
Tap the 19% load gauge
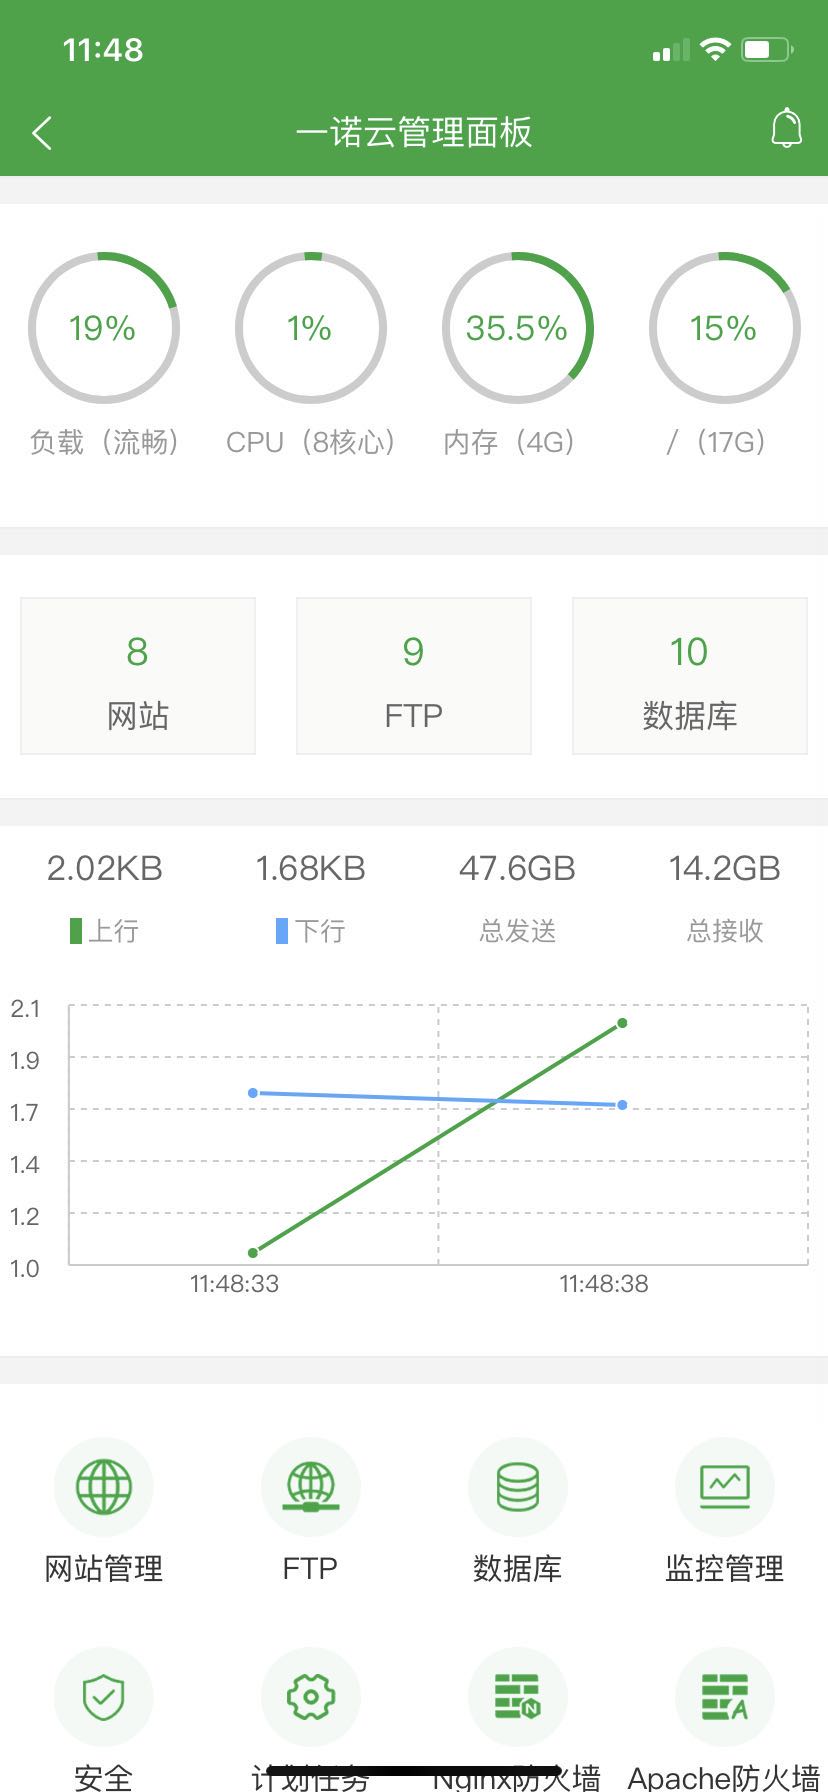[x=103, y=328]
